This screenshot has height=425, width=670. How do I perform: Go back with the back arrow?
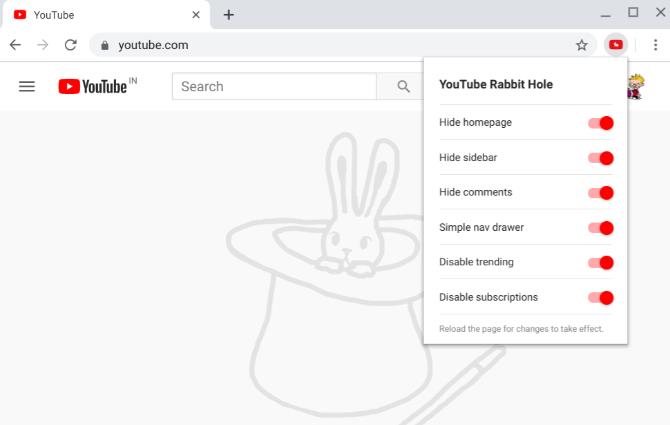click(16, 45)
